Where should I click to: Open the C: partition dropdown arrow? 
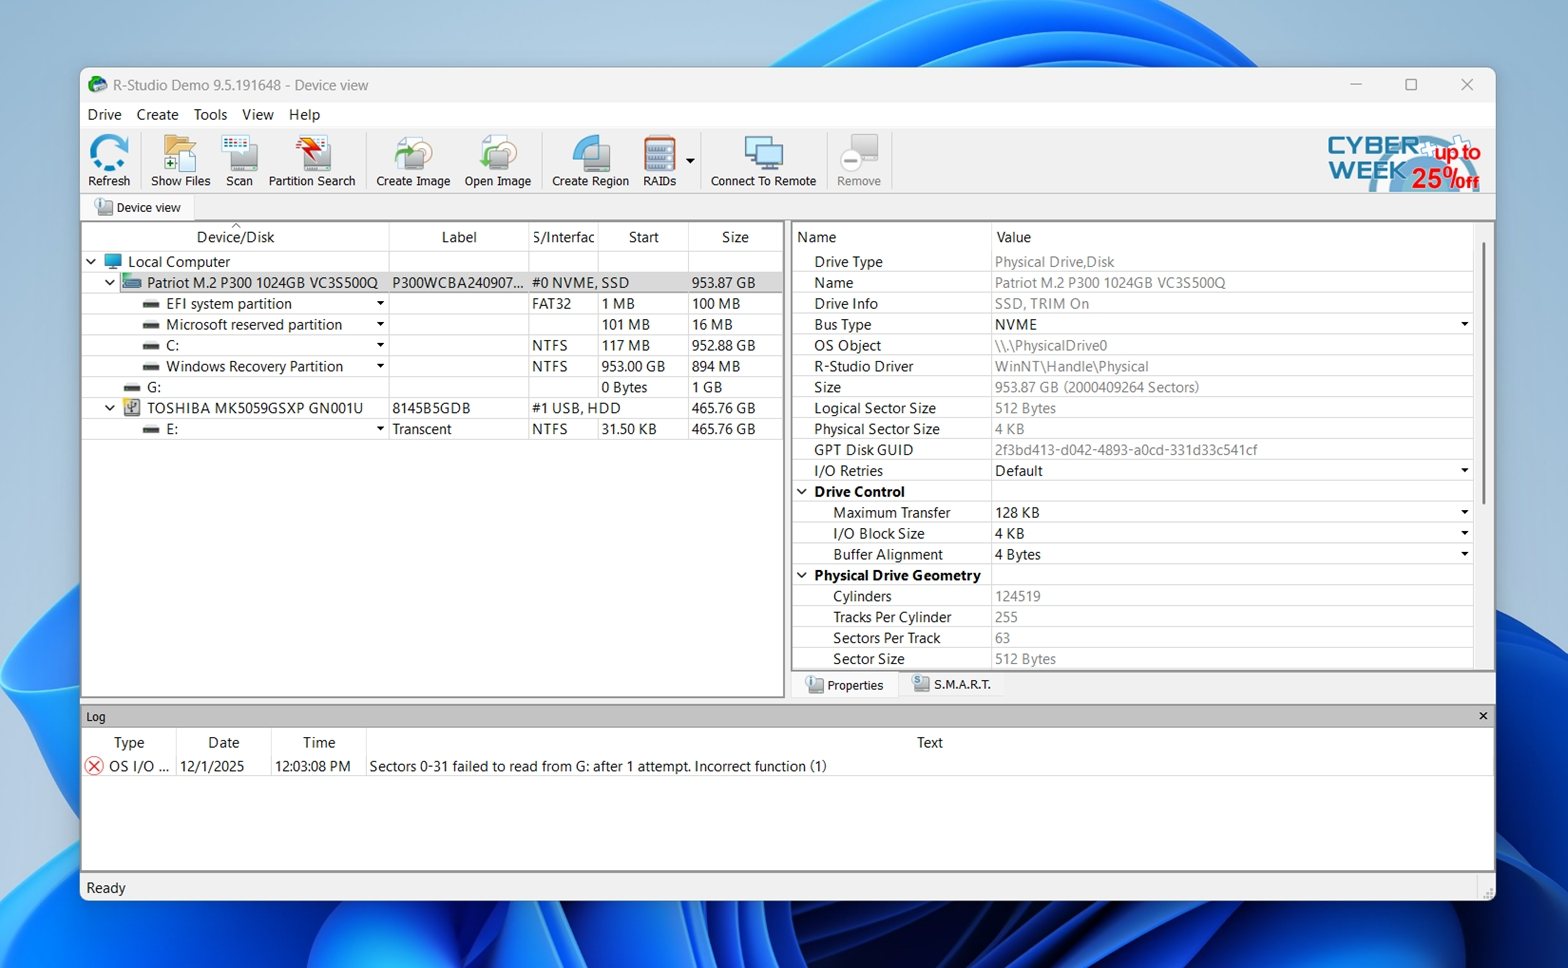tap(380, 346)
